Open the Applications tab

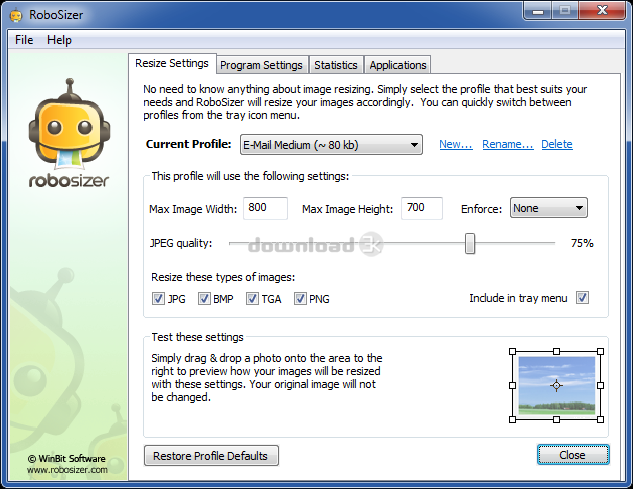398,65
